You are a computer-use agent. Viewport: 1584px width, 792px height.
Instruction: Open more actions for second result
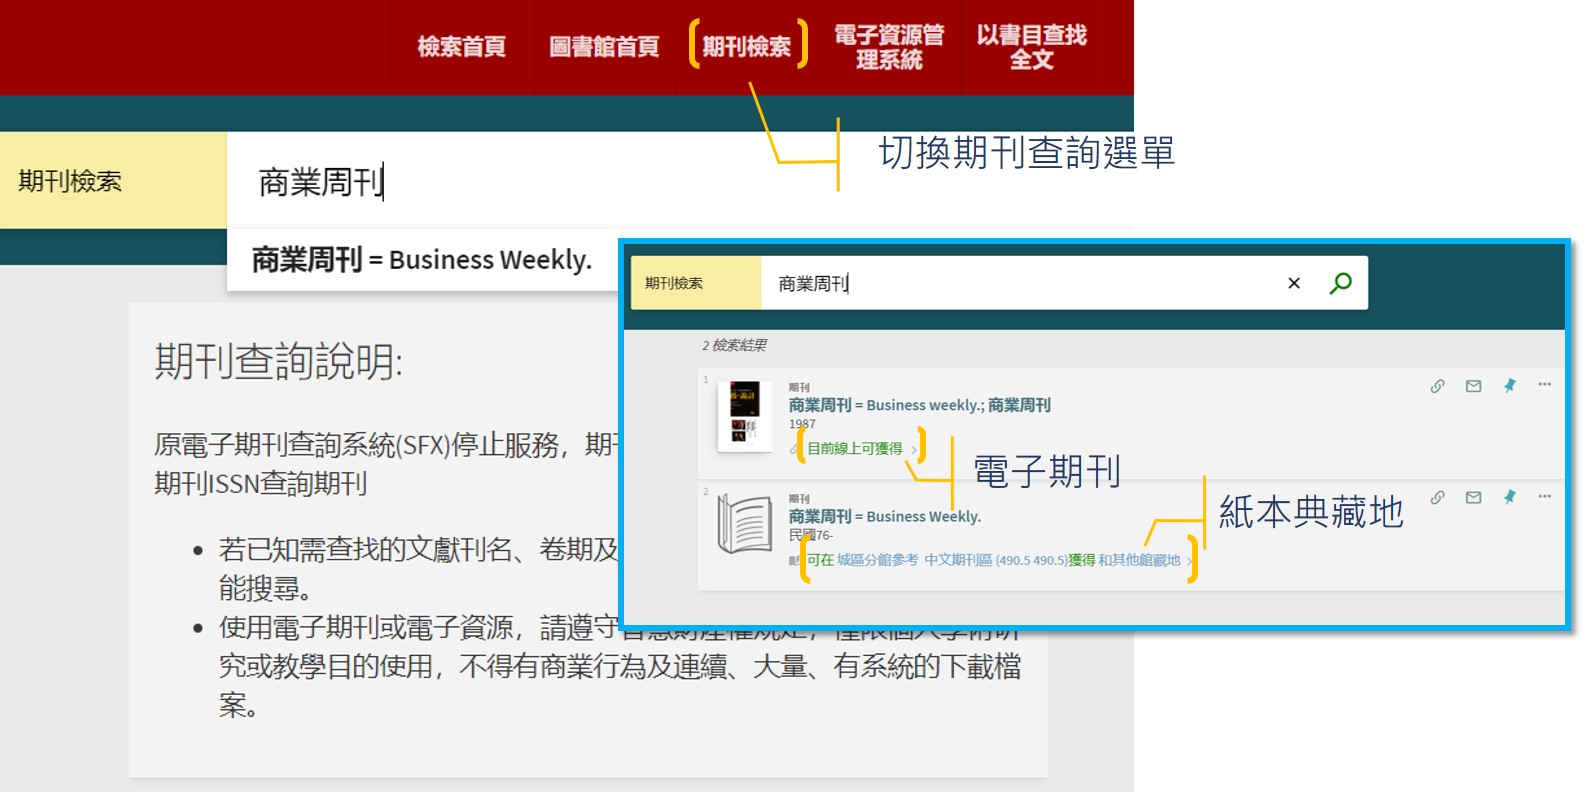[1544, 496]
